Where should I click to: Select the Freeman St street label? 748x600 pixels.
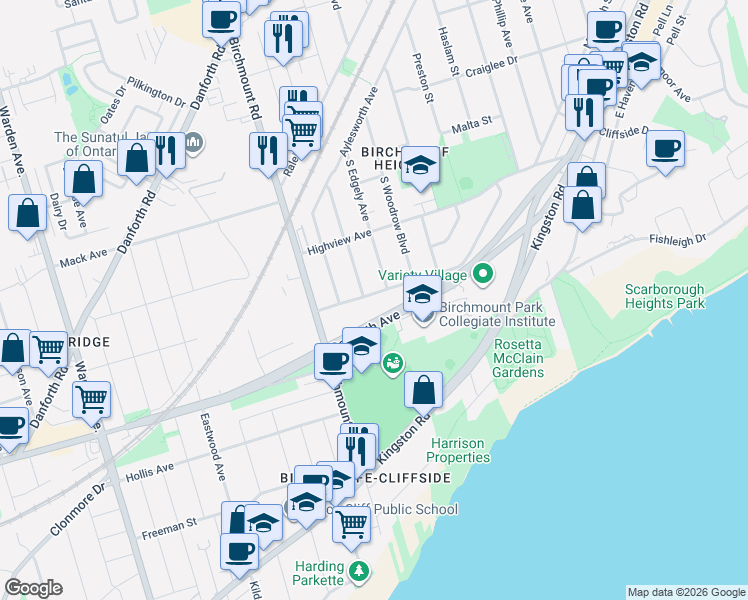coord(169,529)
